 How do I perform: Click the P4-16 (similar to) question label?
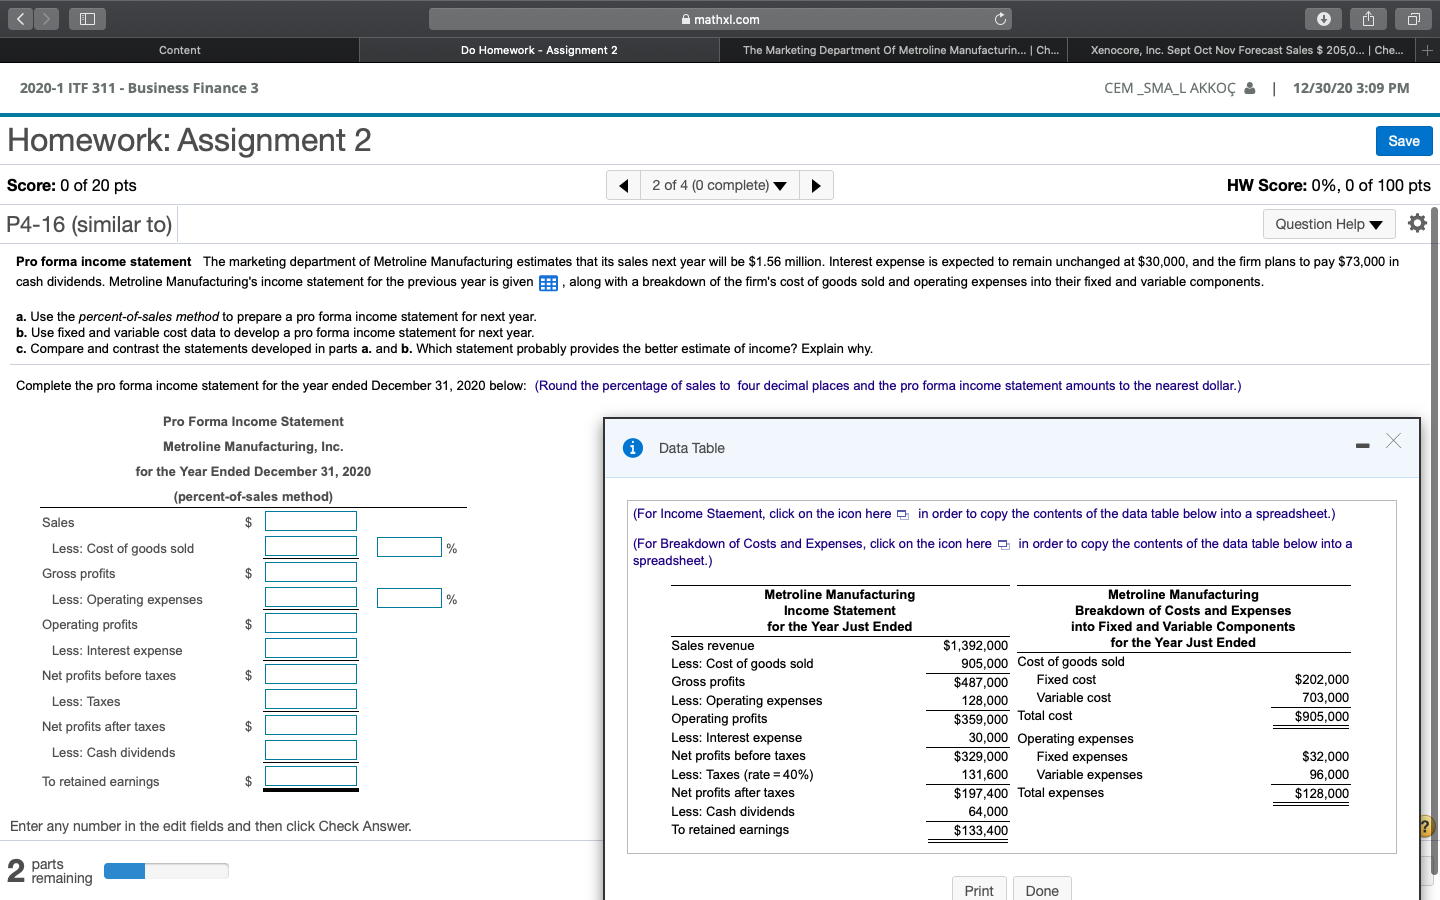[89, 224]
